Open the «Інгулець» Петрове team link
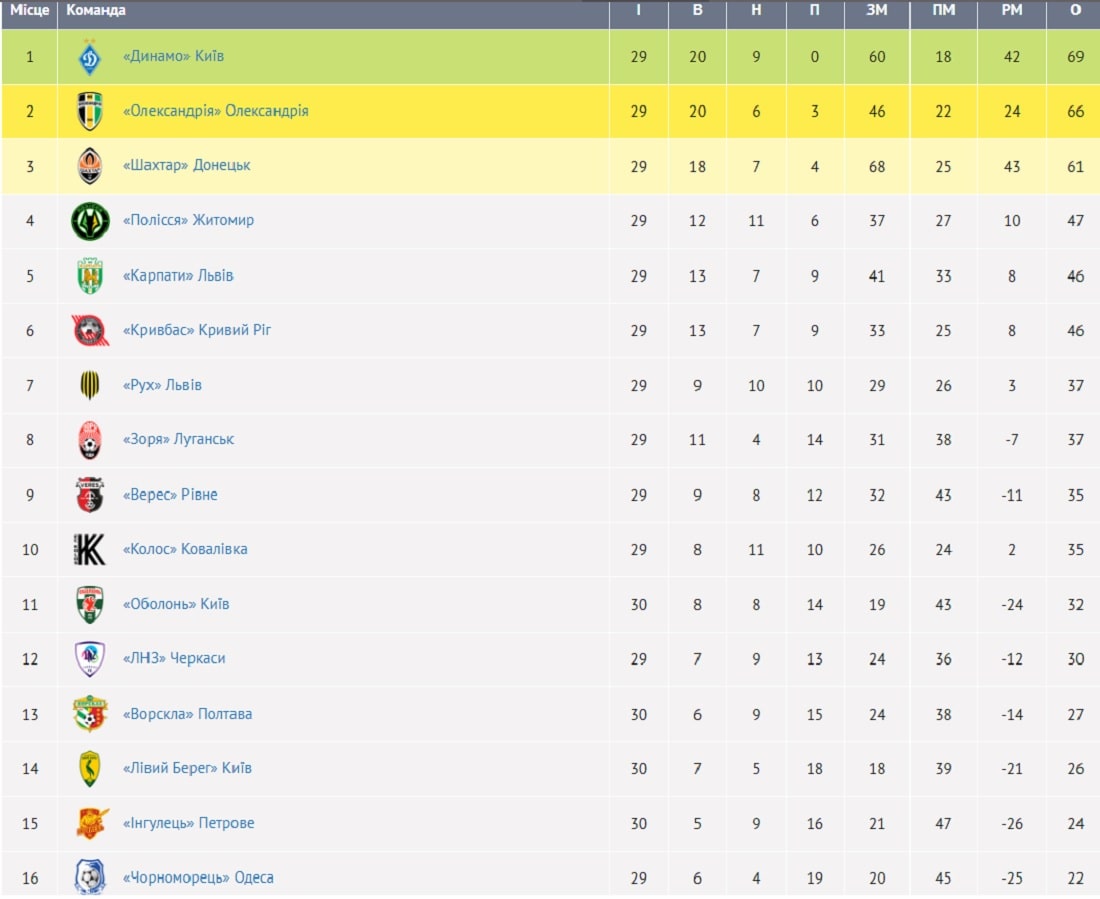Image resolution: width=1100 pixels, height=899 pixels. 189,823
